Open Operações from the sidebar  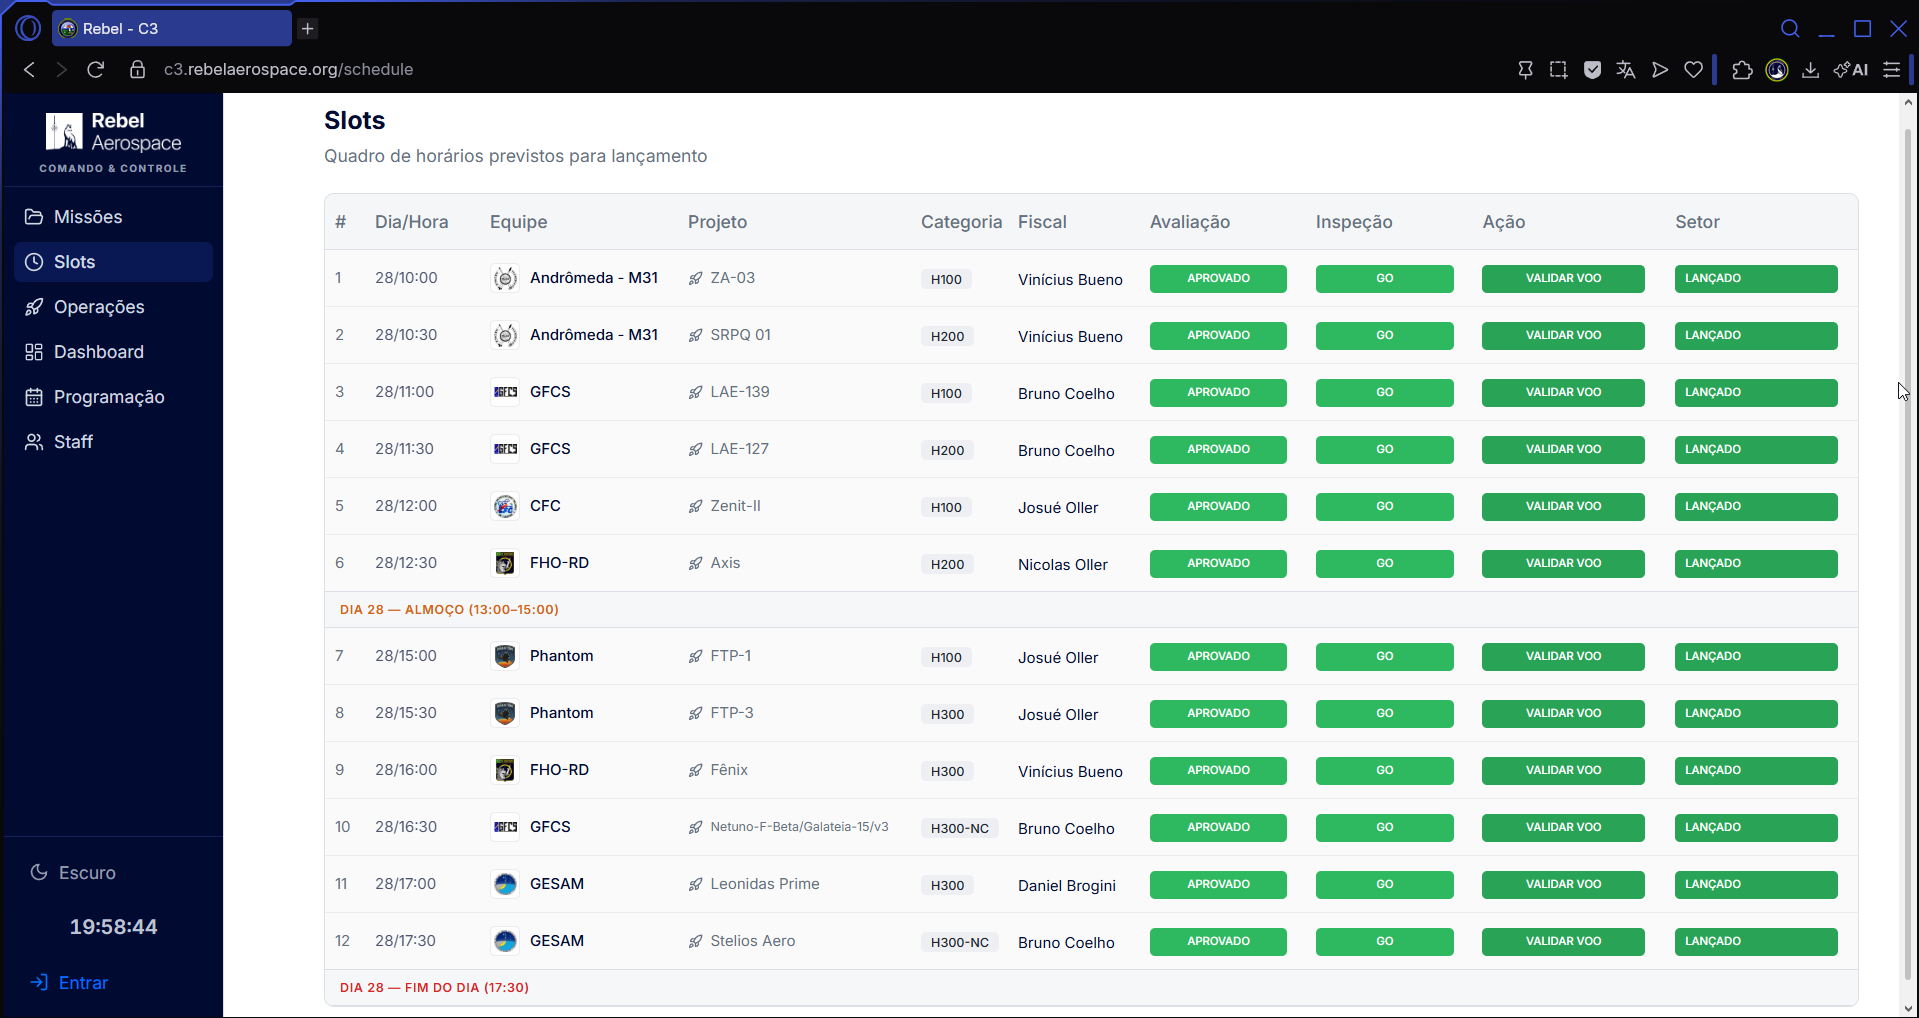coord(113,307)
